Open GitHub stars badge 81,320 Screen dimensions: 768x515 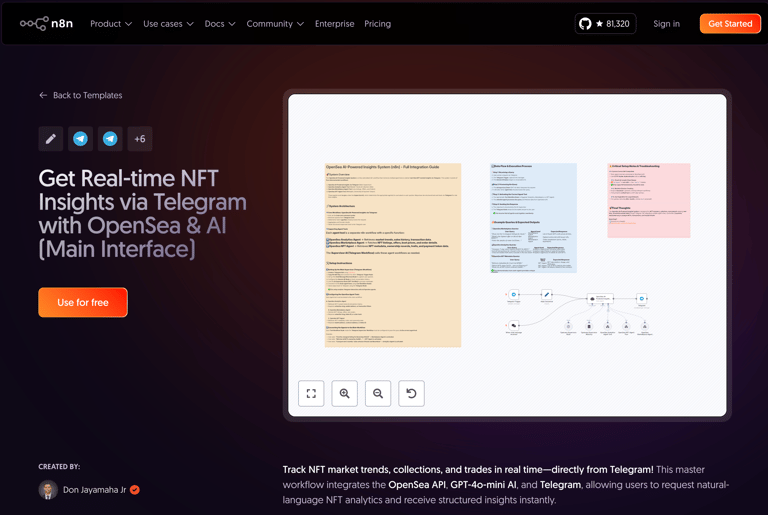[605, 24]
